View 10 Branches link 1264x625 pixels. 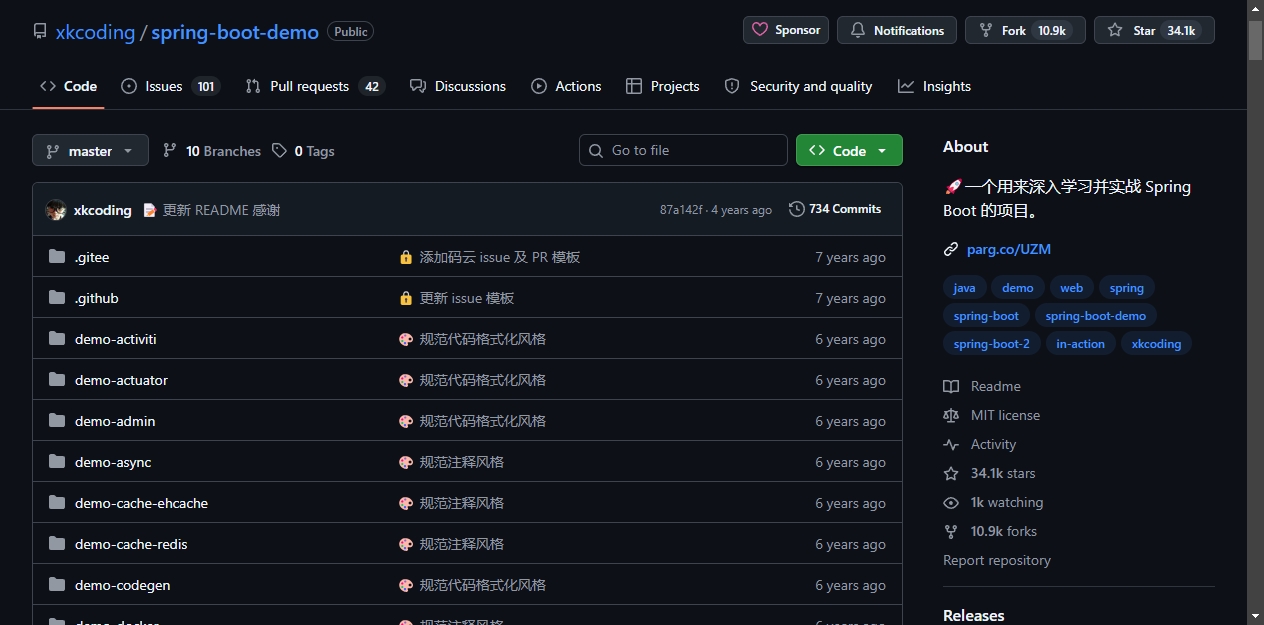click(211, 151)
